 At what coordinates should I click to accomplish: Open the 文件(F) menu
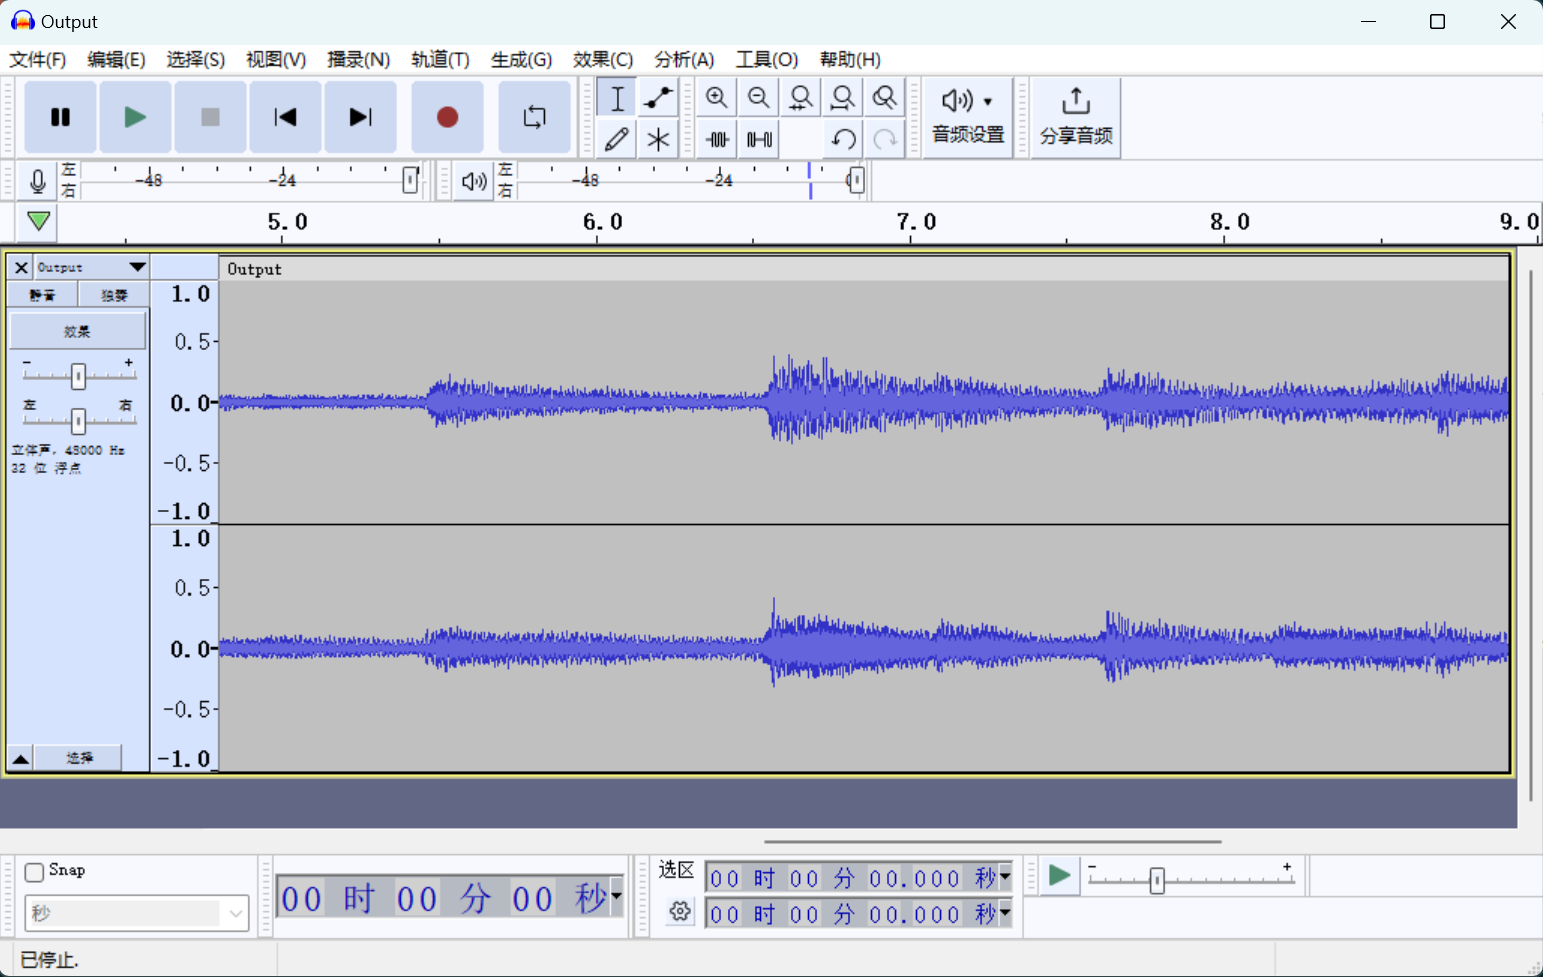click(x=38, y=59)
